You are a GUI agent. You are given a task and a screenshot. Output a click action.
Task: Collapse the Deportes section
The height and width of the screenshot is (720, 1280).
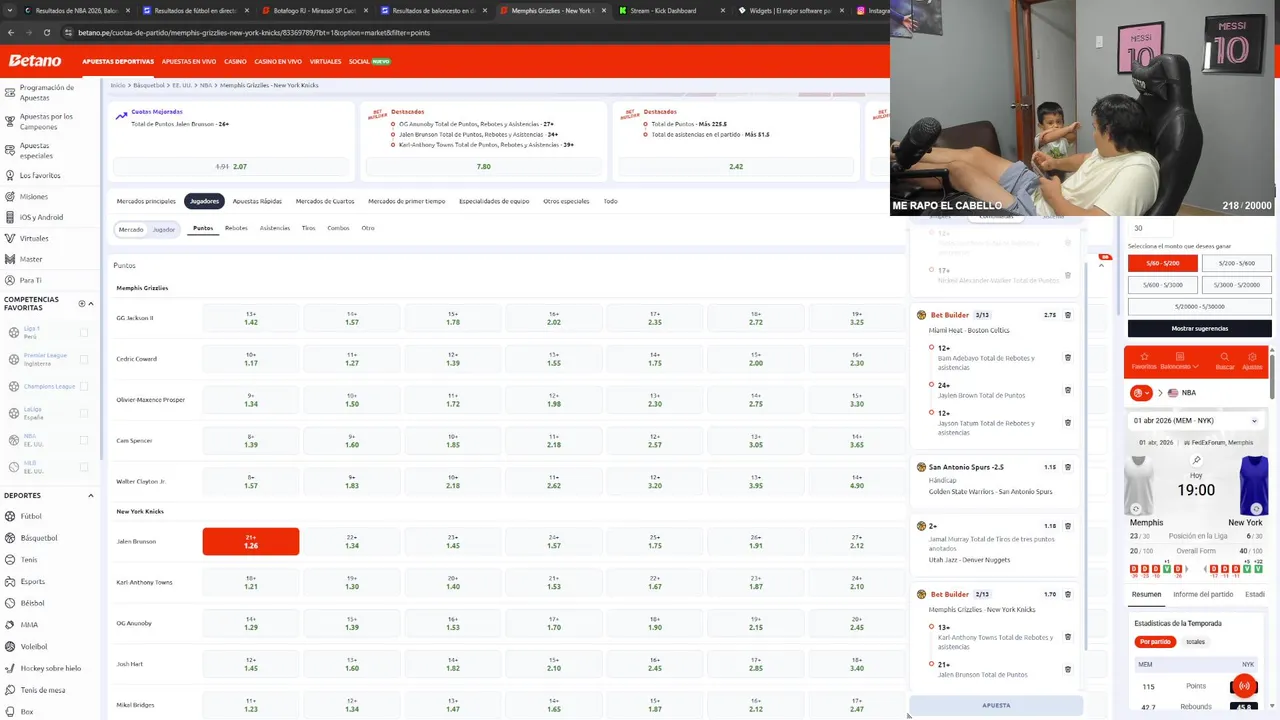pos(91,495)
